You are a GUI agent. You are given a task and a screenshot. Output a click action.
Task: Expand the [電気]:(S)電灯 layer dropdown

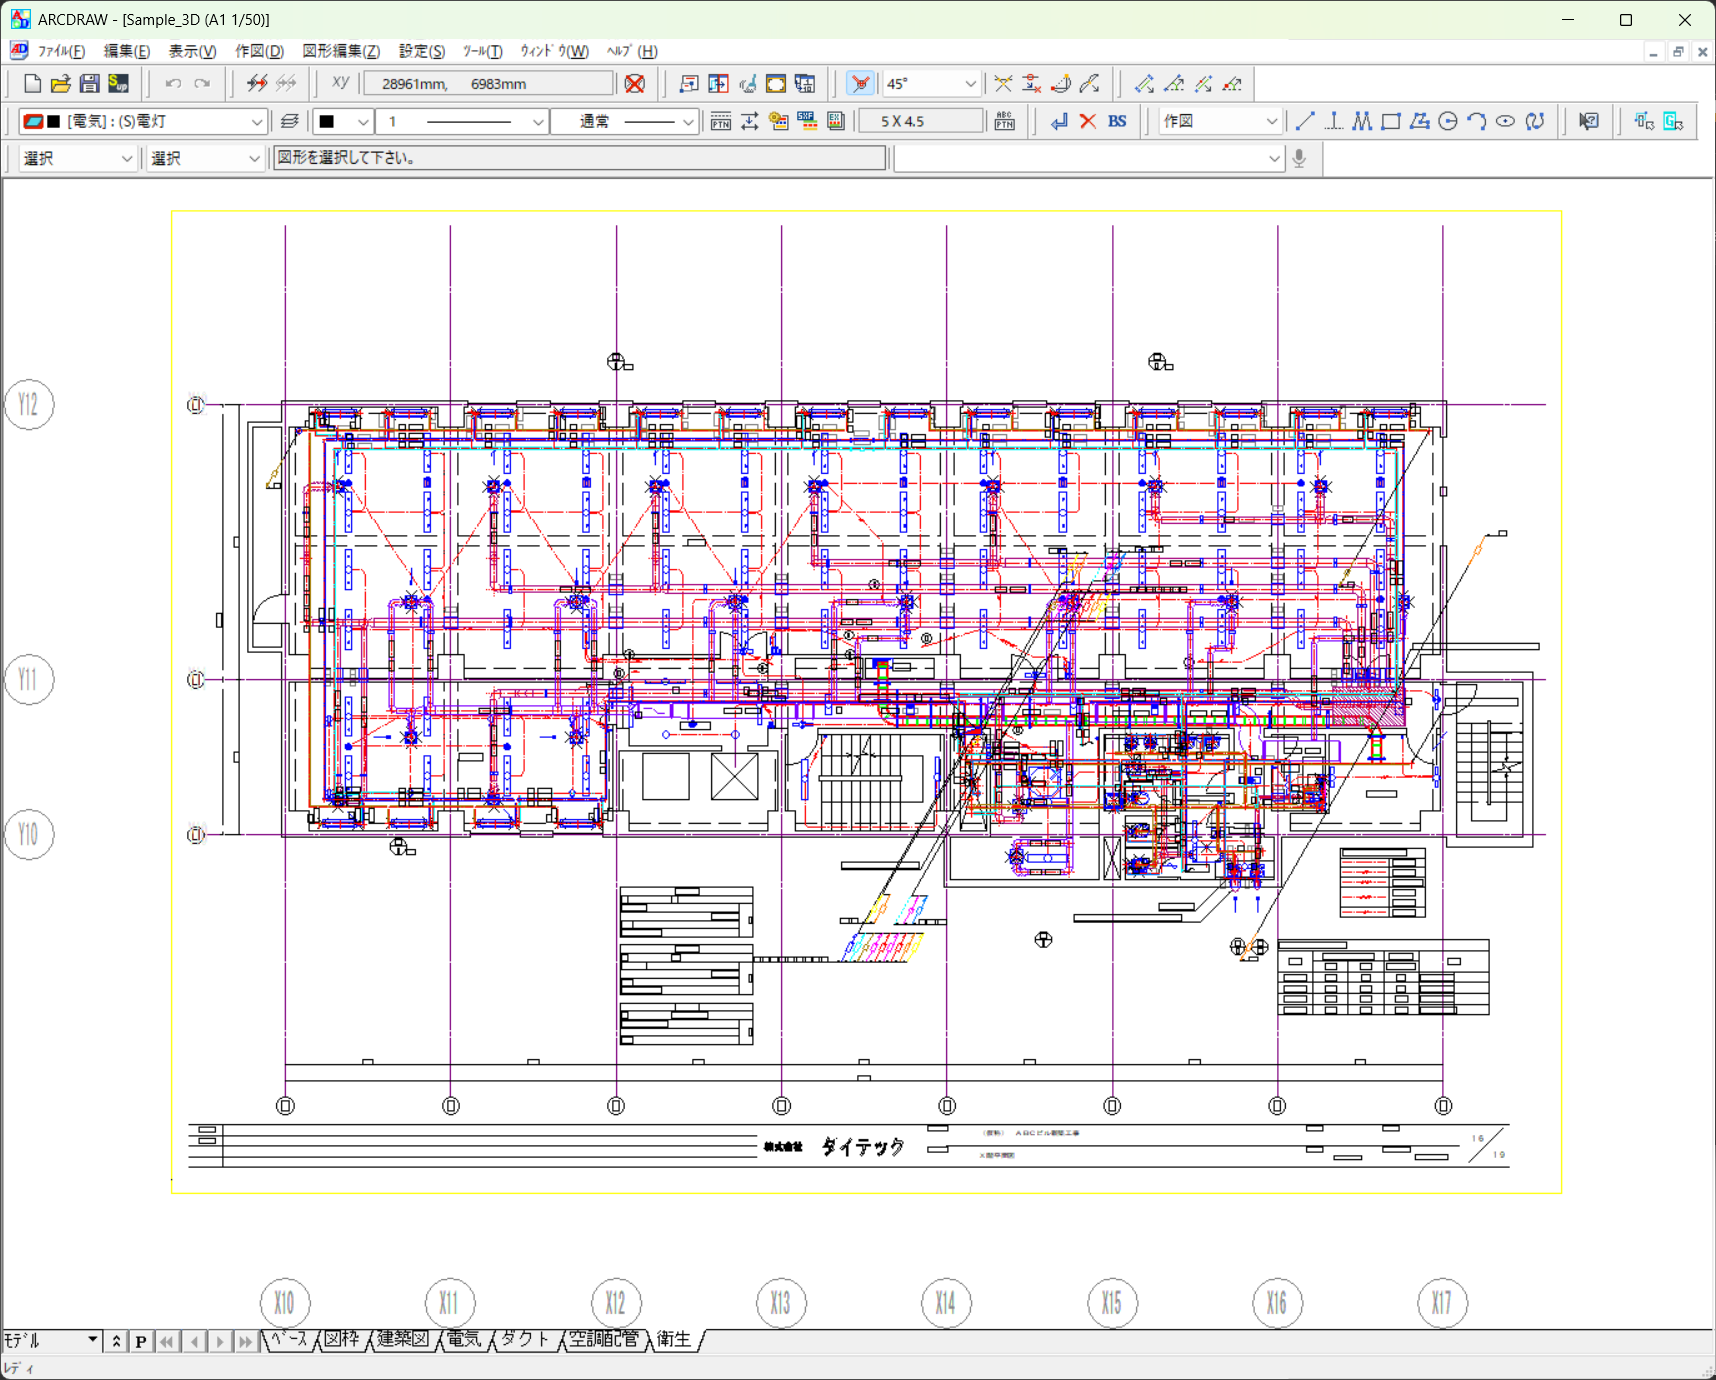click(x=256, y=122)
